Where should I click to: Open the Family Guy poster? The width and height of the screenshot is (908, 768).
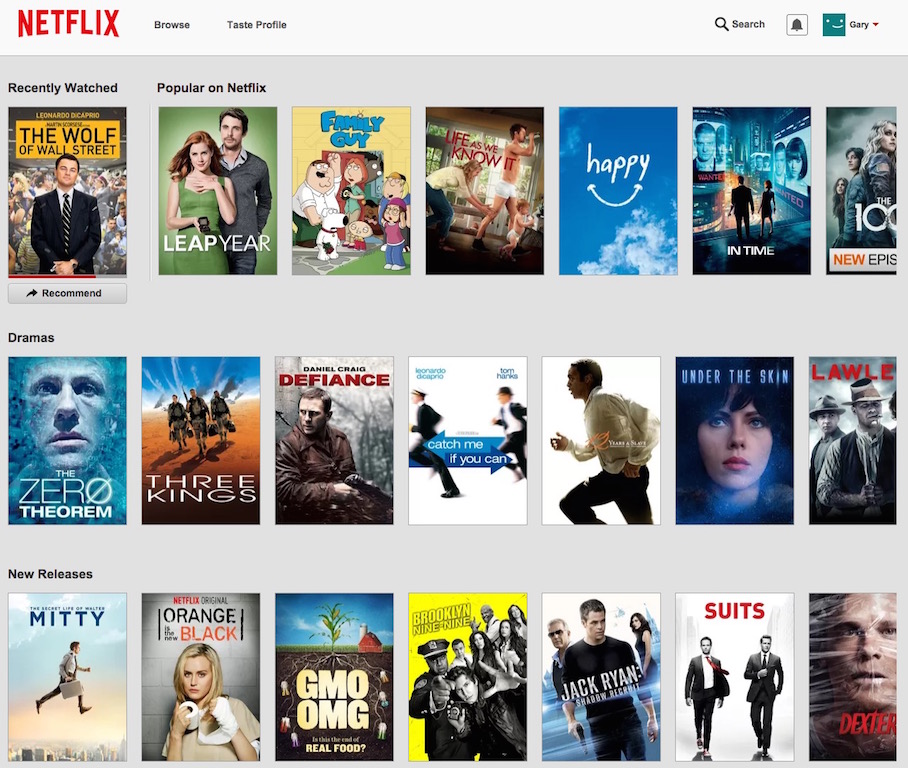[352, 191]
